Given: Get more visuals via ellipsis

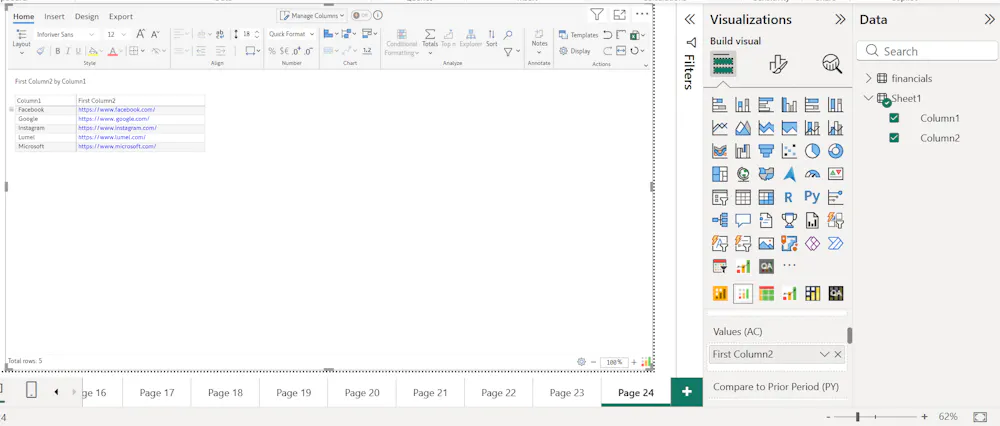Looking at the screenshot, I should pyautogui.click(x=789, y=266).
